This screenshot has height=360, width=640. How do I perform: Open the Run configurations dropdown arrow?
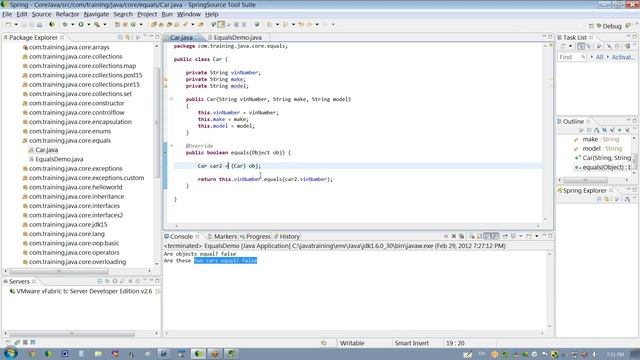[89, 25]
